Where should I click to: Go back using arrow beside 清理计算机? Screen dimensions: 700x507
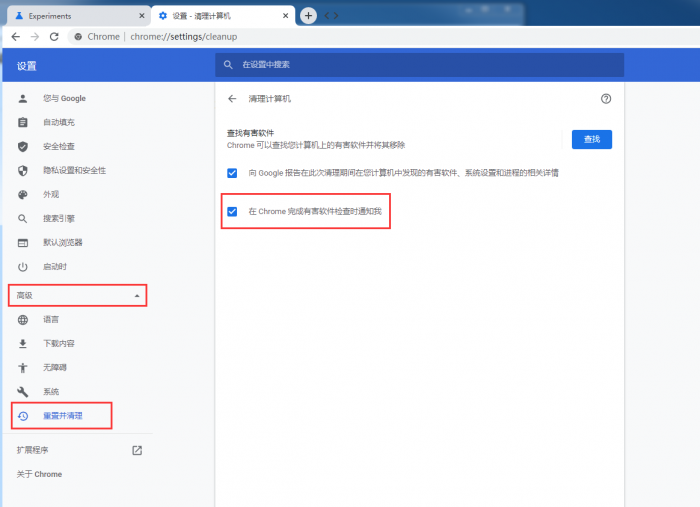232,99
